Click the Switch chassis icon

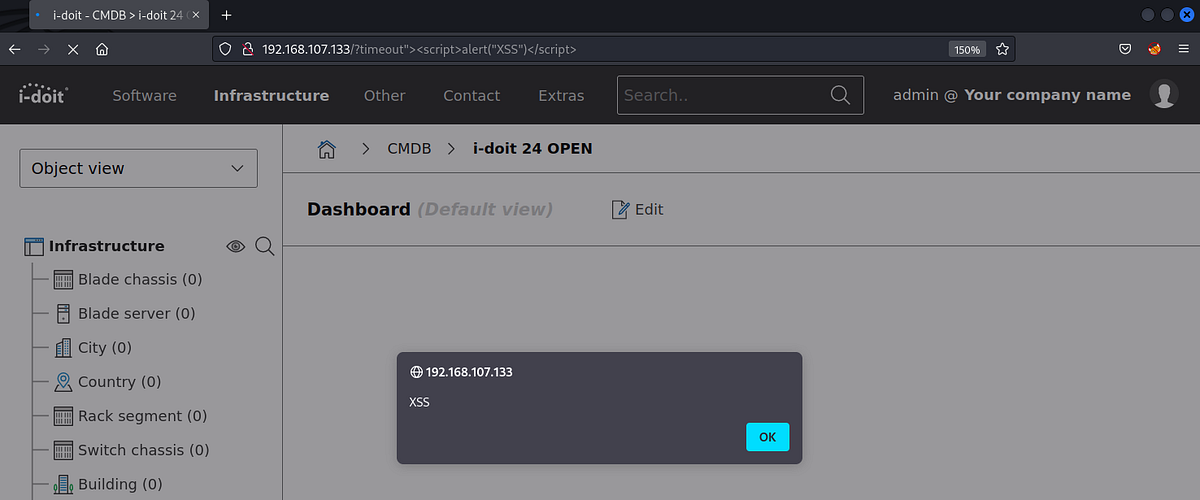tap(63, 450)
